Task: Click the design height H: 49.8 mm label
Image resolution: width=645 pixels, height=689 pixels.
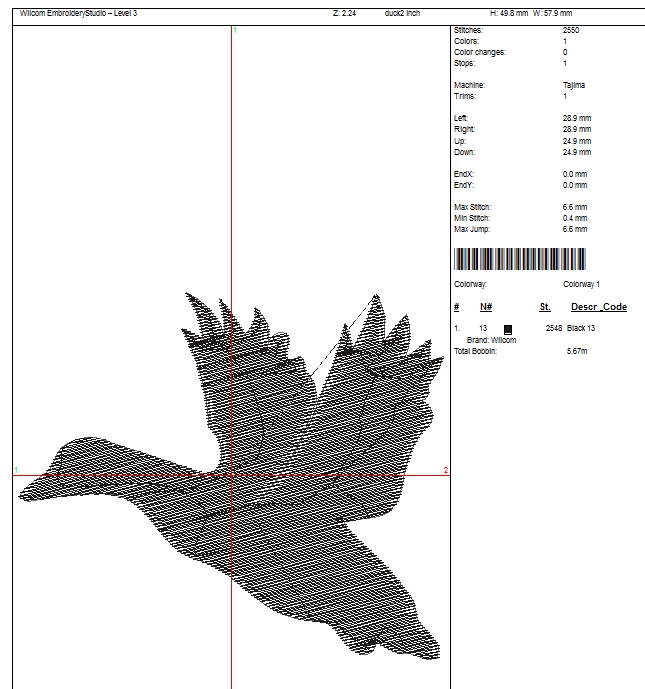Action: [x=508, y=13]
